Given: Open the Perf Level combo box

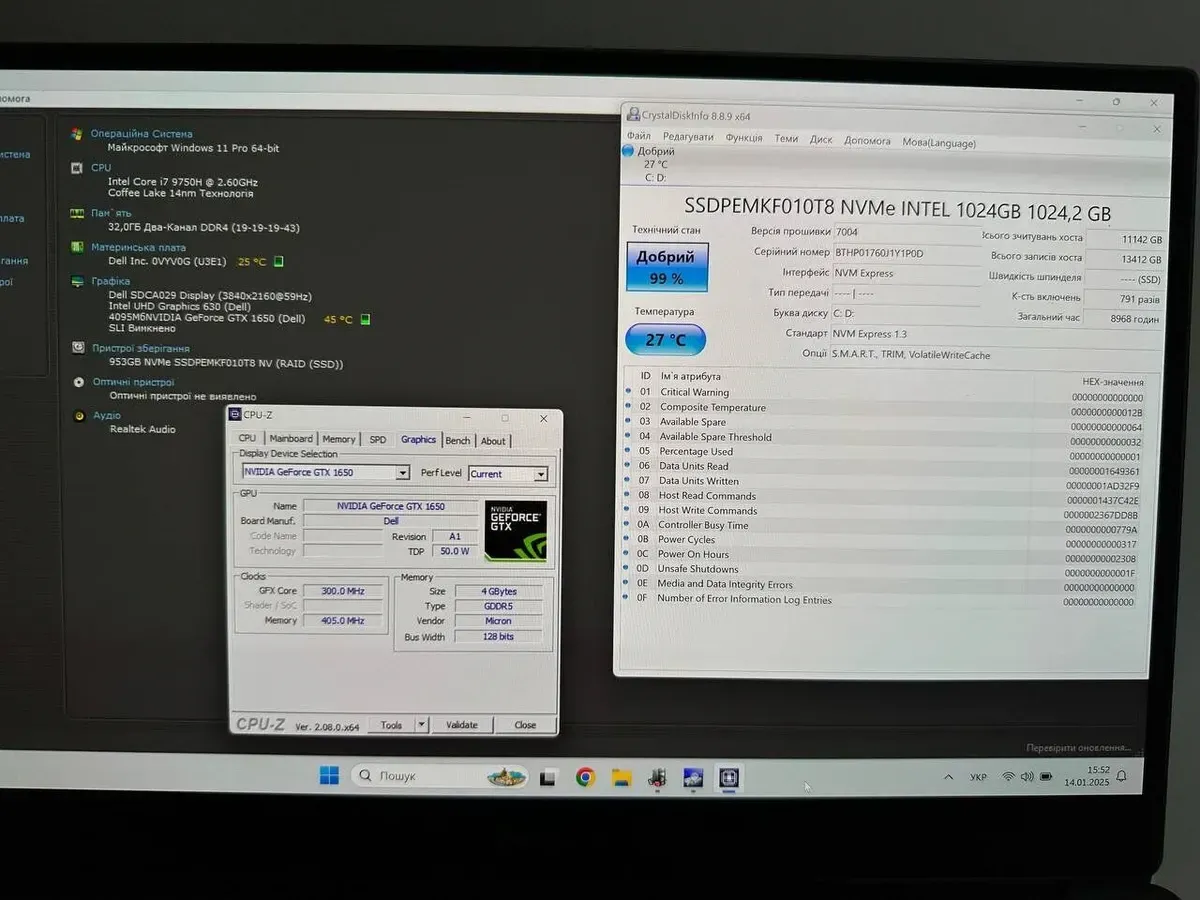Looking at the screenshot, I should (540, 474).
